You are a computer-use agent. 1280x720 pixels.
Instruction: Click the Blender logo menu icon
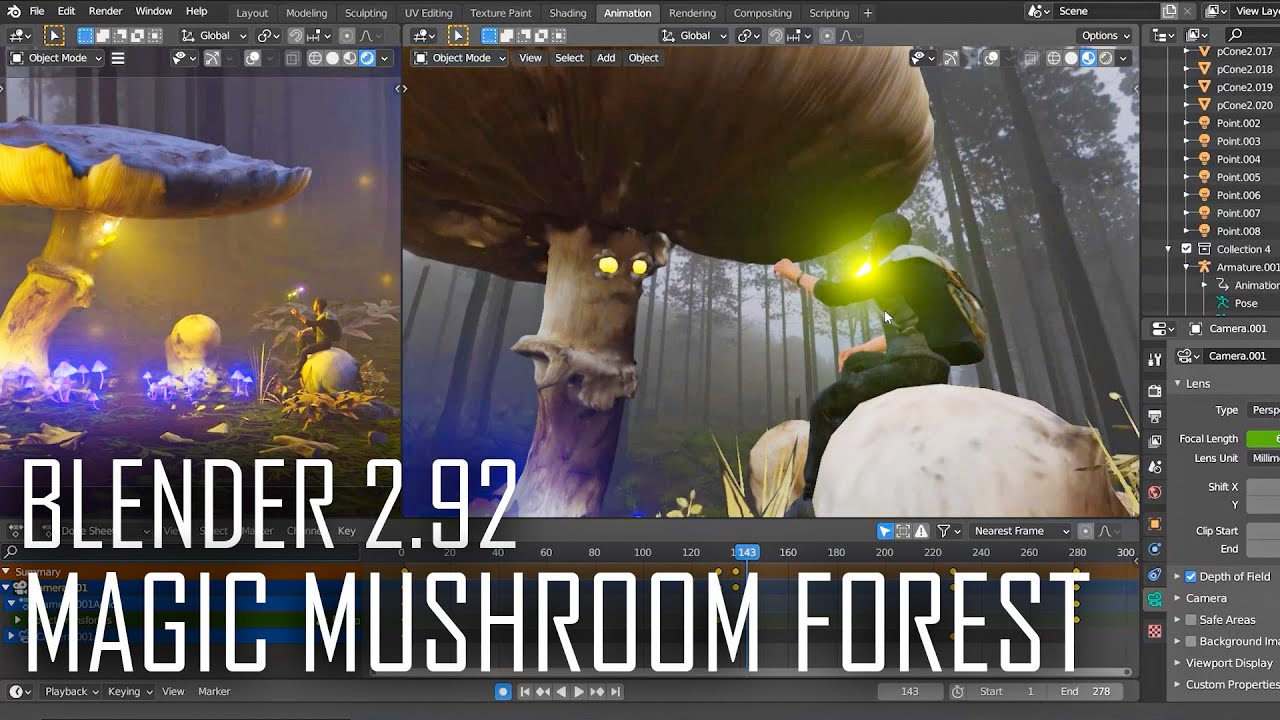pyautogui.click(x=13, y=12)
